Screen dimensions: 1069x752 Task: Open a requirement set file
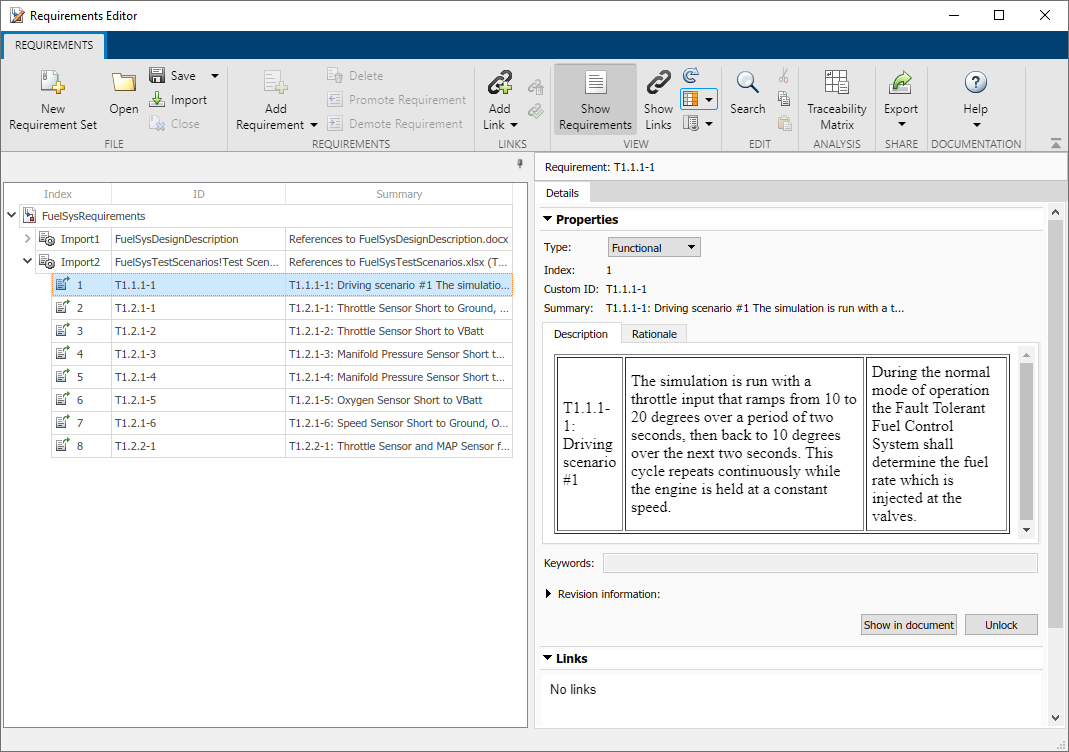click(x=124, y=92)
